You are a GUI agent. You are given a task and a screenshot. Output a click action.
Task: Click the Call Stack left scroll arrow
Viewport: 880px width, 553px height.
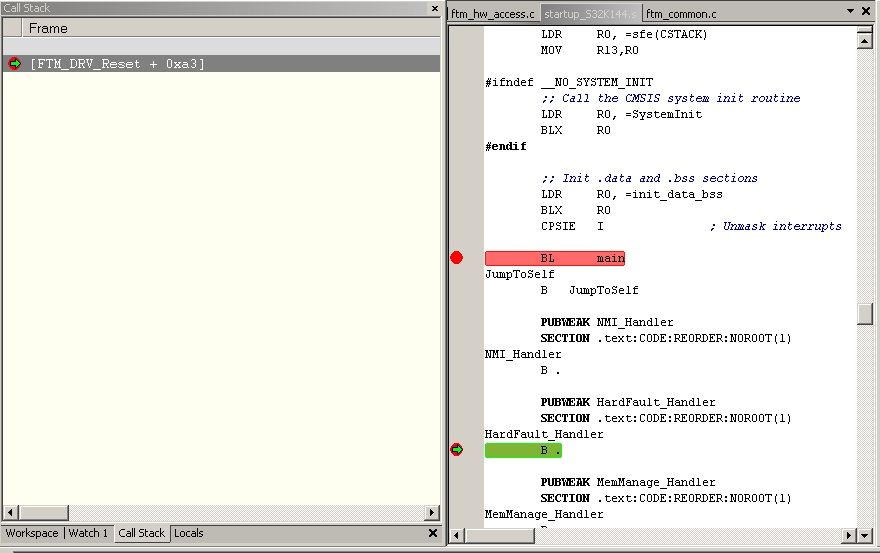(11, 512)
